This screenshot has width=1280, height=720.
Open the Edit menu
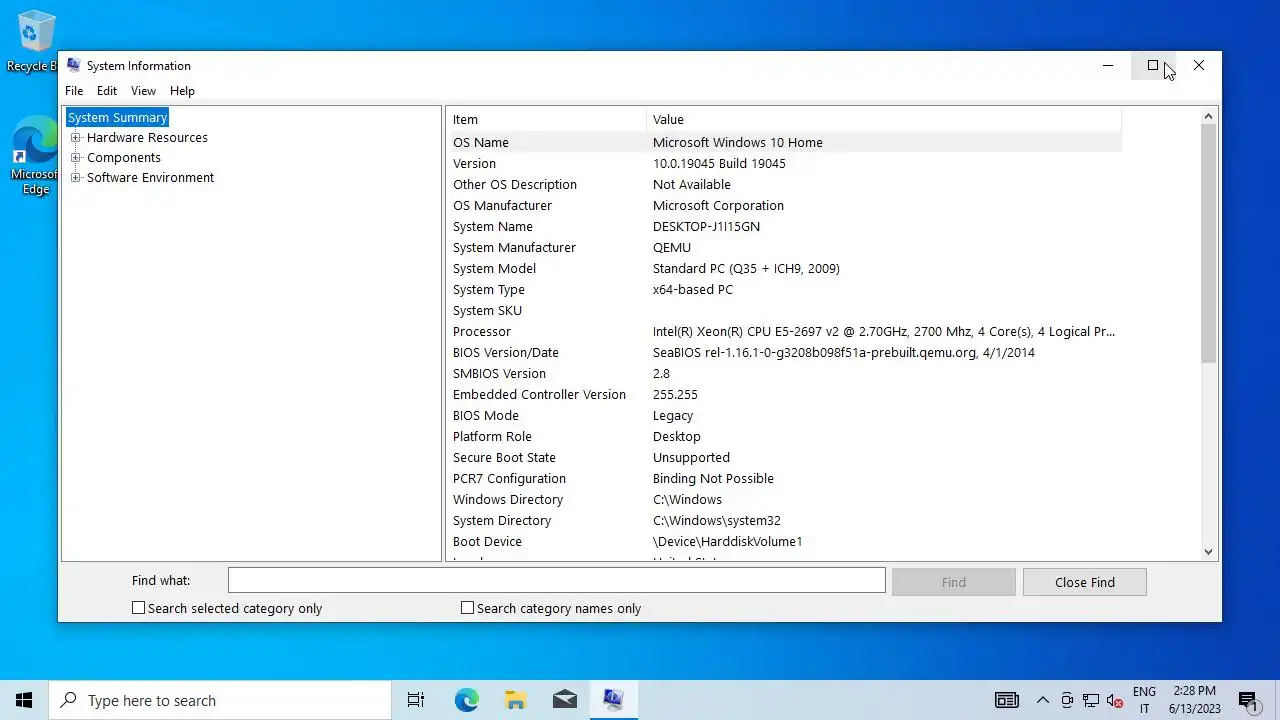[107, 91]
